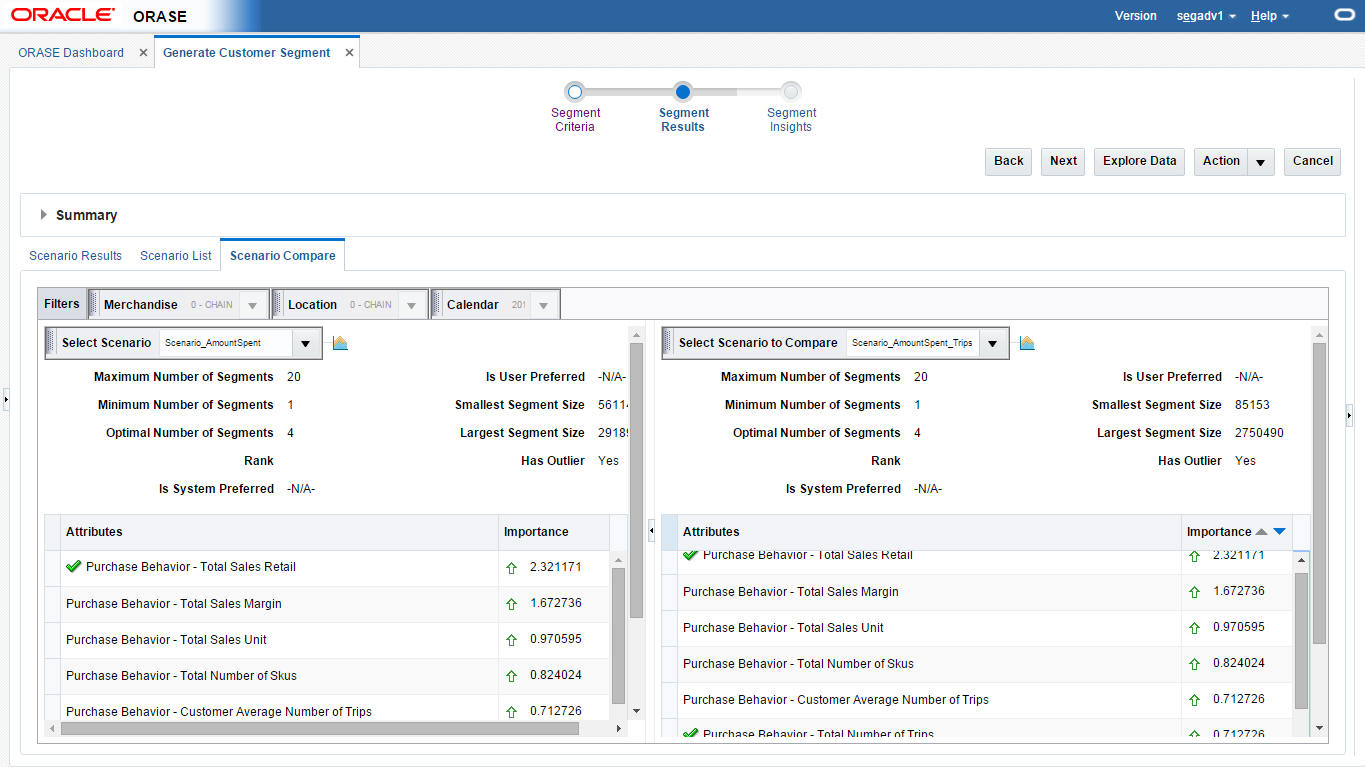Image resolution: width=1365 pixels, height=767 pixels.
Task: Expand the Summary section
Action: pyautogui.click(x=44, y=215)
